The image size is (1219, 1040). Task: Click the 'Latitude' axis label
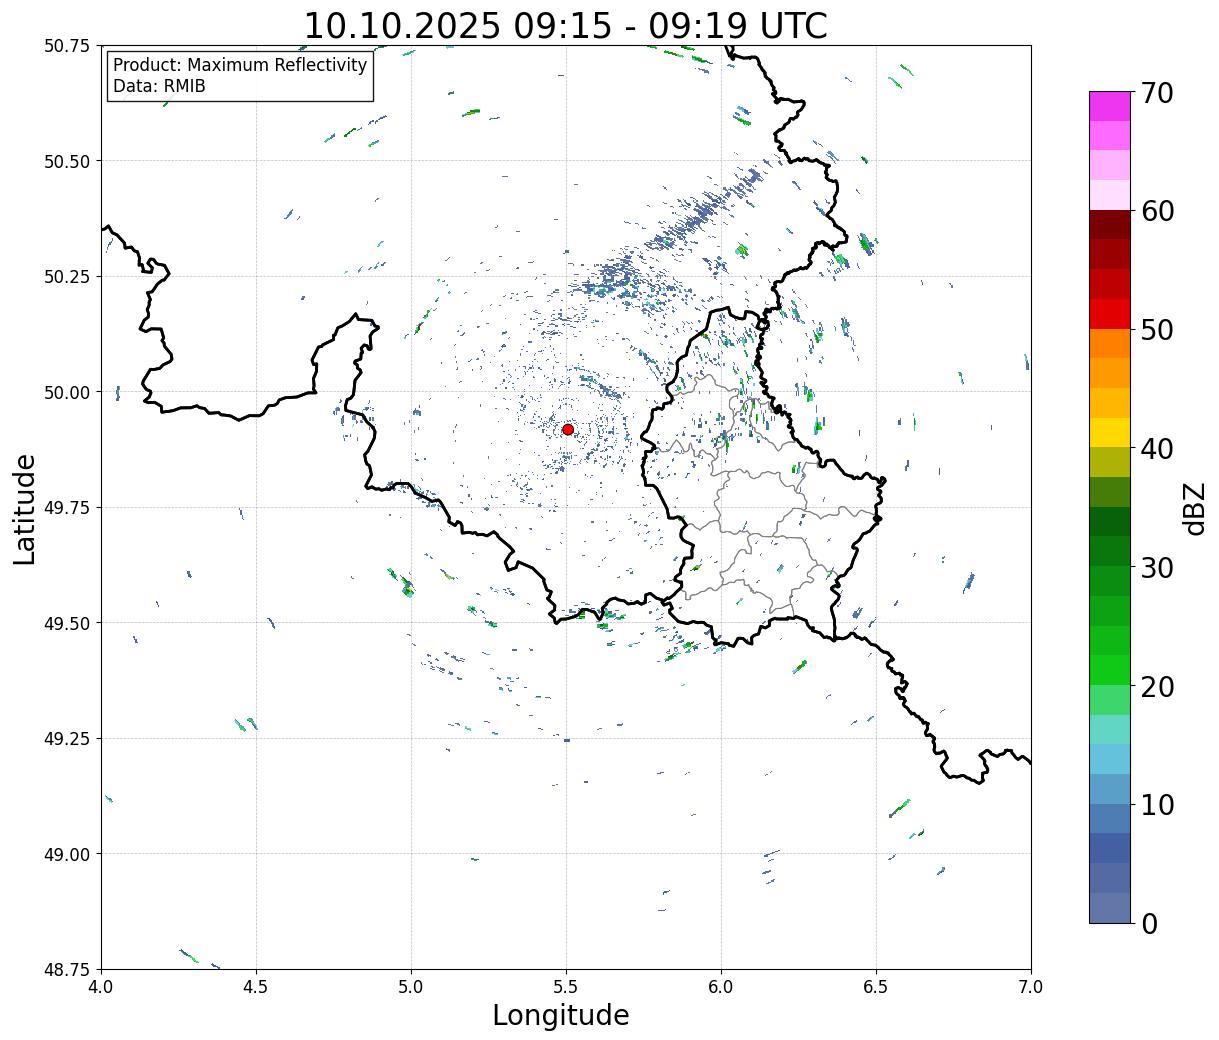pos(25,508)
